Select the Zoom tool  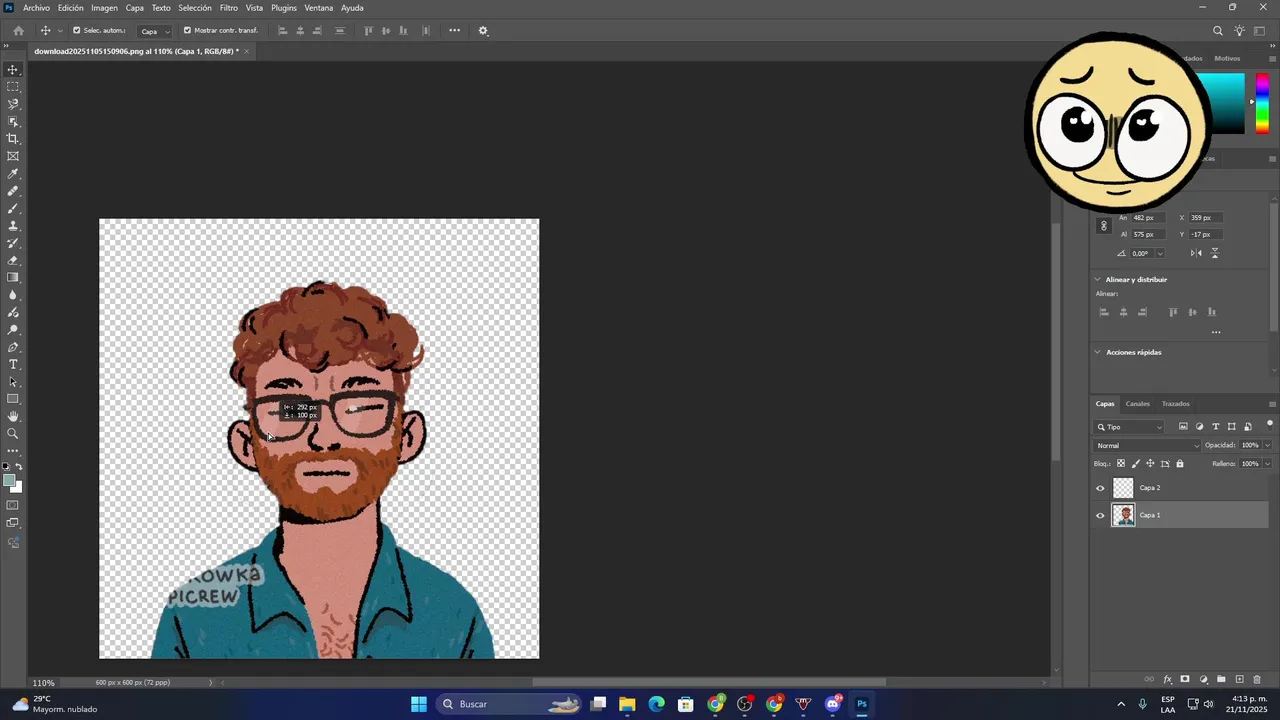(13, 433)
